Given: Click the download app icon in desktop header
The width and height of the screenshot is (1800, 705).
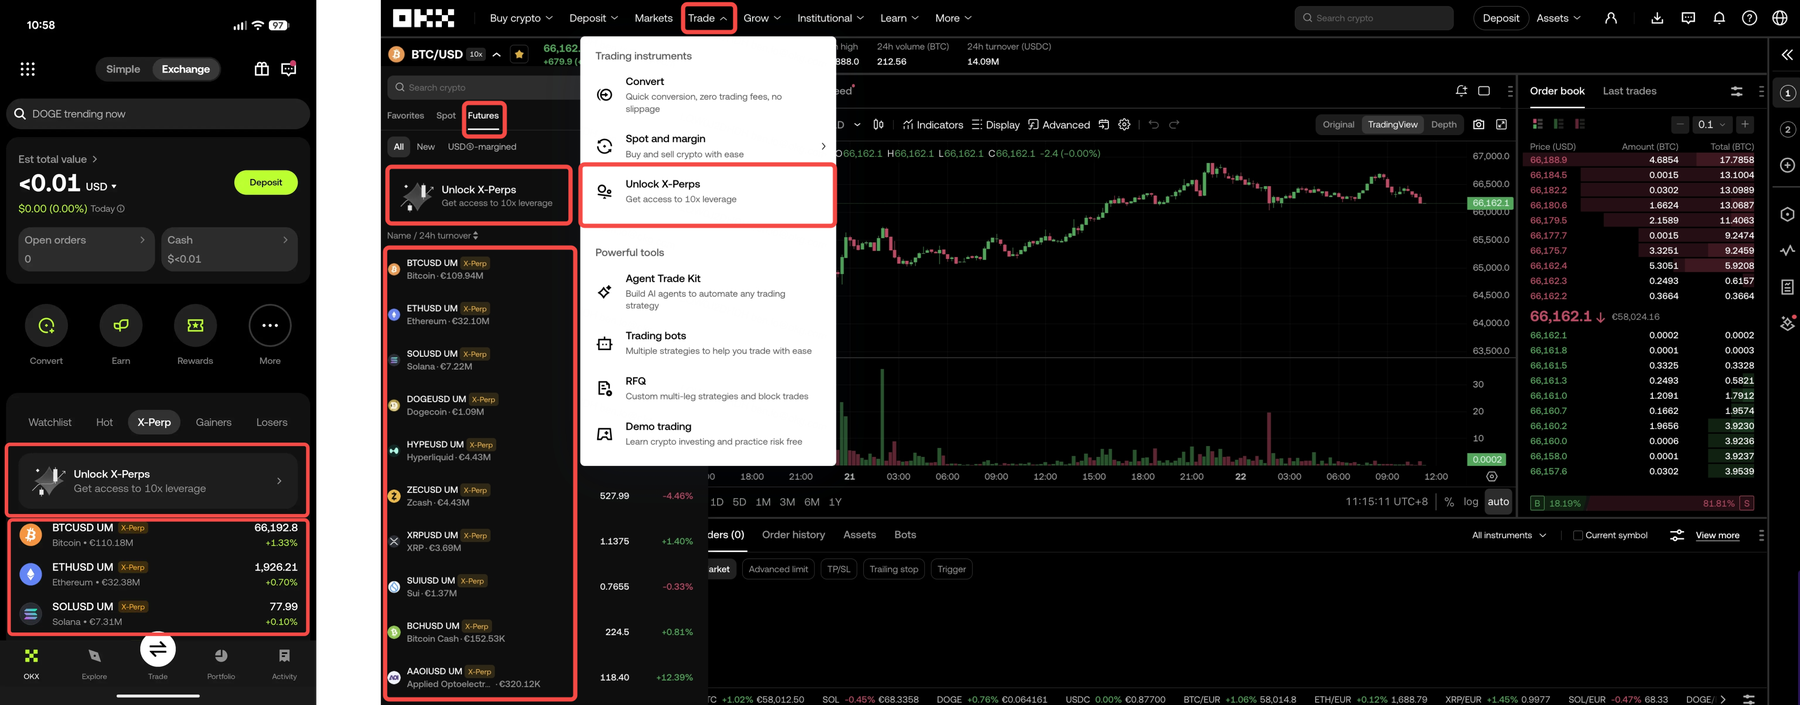Looking at the screenshot, I should (x=1657, y=18).
